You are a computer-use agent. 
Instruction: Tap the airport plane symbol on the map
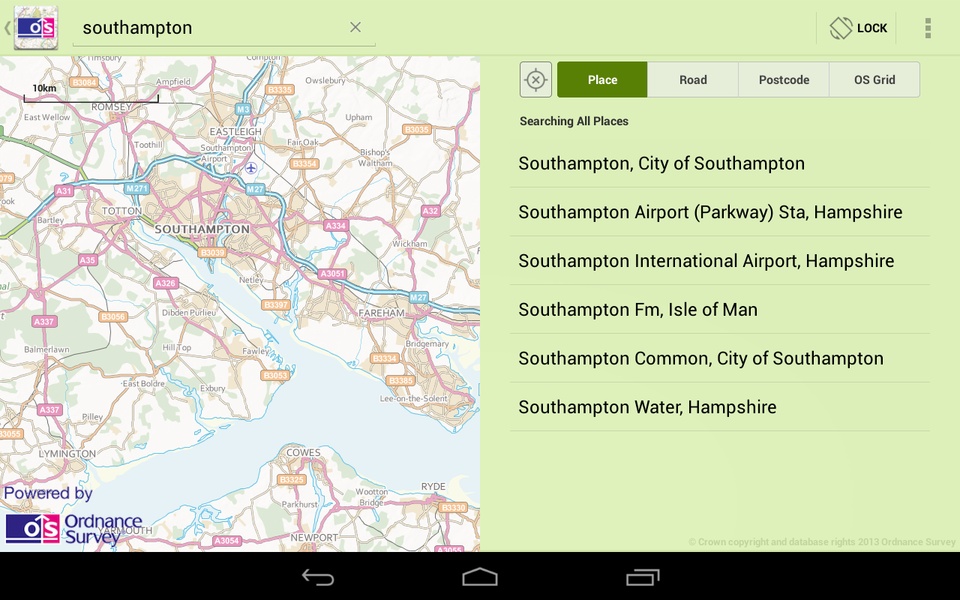[251, 168]
